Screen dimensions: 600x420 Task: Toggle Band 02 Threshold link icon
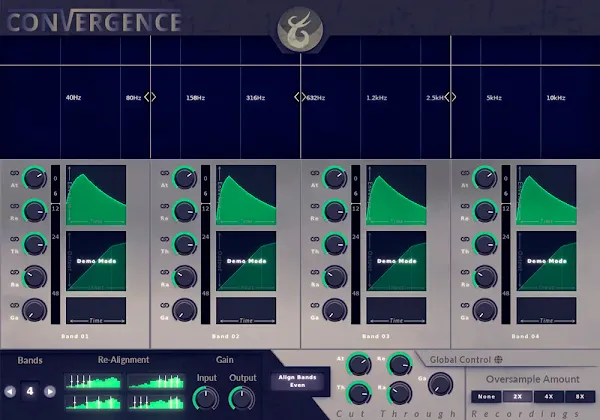point(165,239)
